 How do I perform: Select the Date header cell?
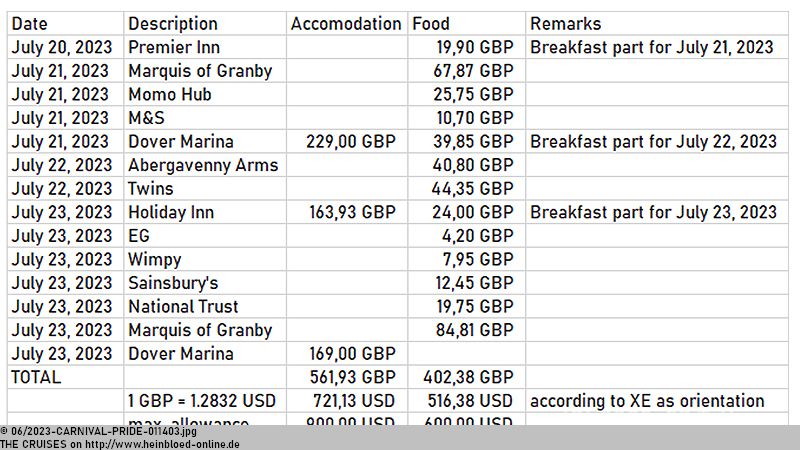point(65,23)
